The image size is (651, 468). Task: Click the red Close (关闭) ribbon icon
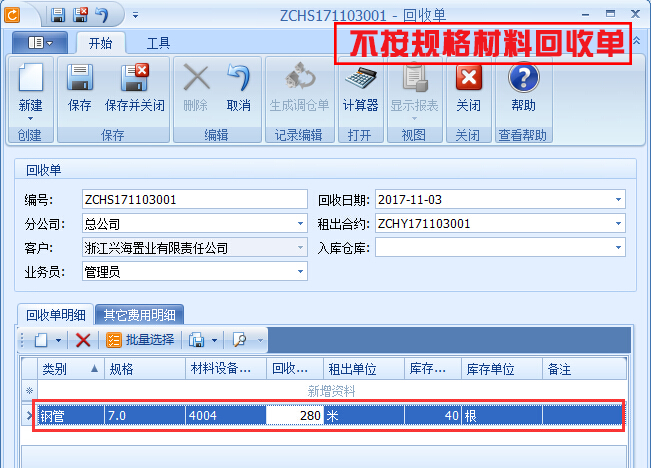pyautogui.click(x=468, y=80)
